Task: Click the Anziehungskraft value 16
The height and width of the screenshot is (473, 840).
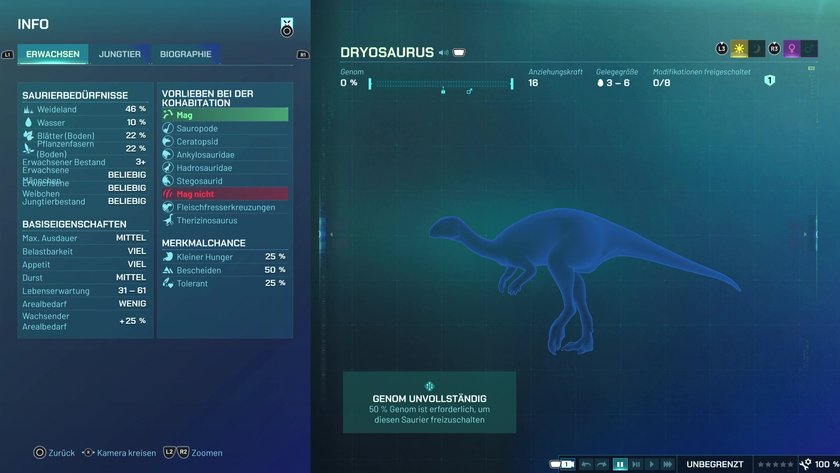Action: (533, 83)
